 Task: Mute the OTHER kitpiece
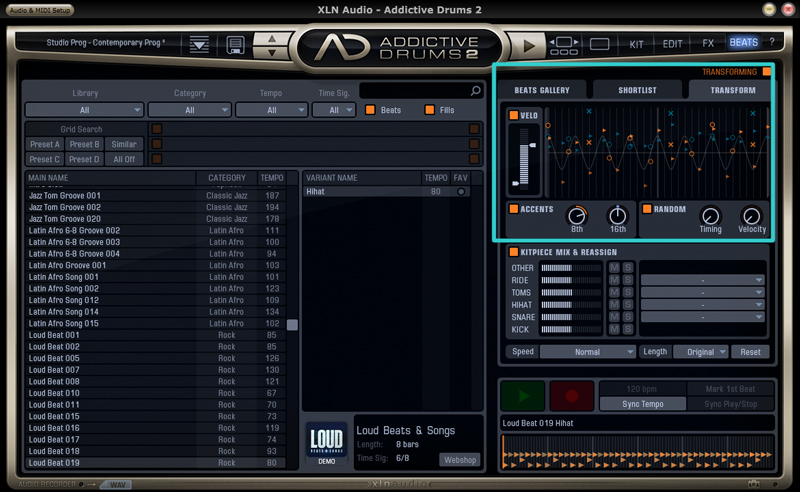tap(614, 268)
